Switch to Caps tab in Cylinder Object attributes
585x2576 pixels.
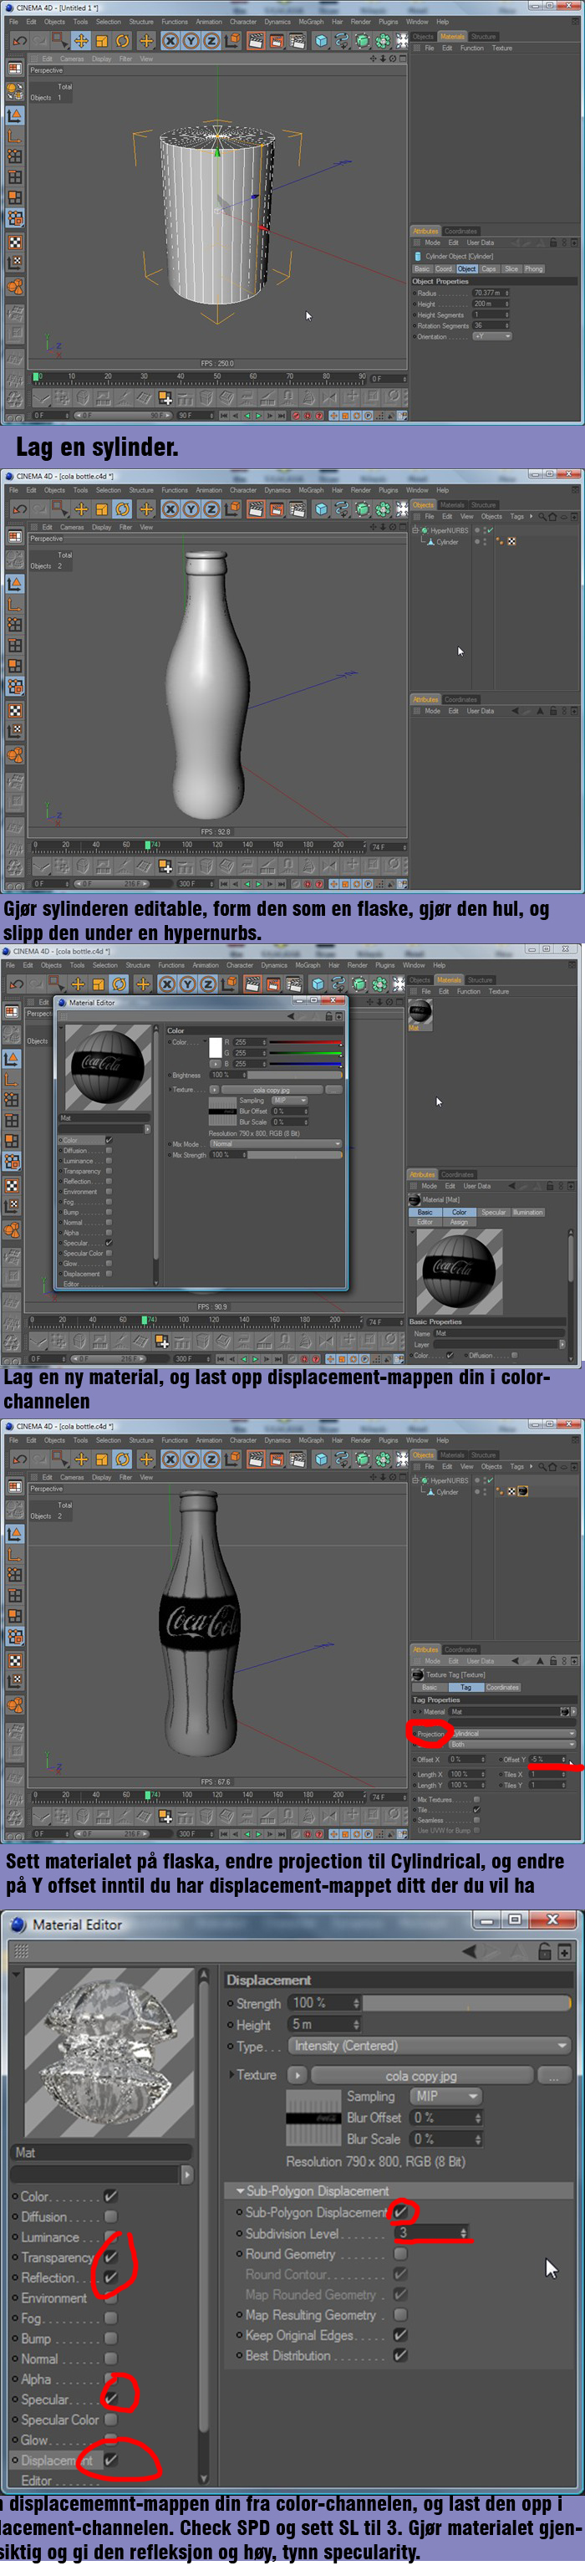489,269
